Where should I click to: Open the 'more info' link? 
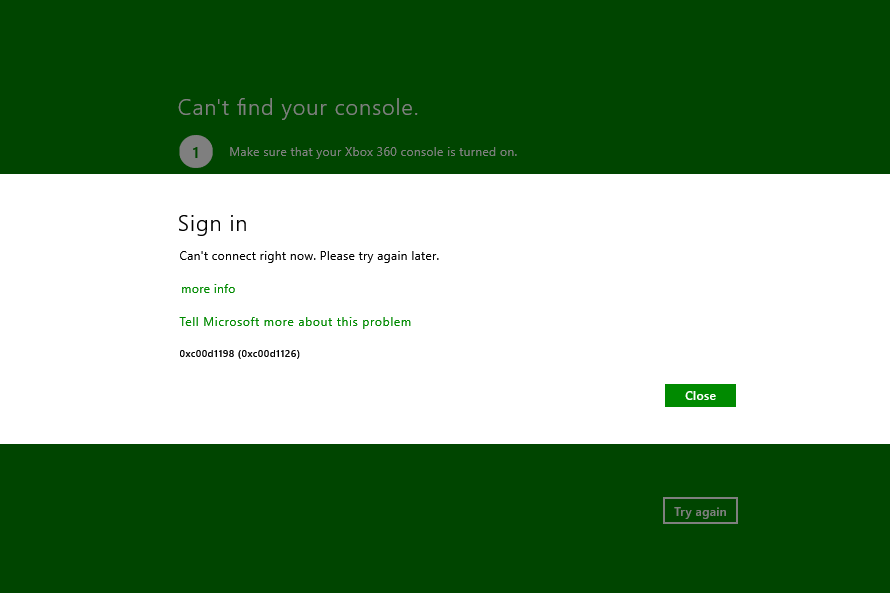[208, 289]
